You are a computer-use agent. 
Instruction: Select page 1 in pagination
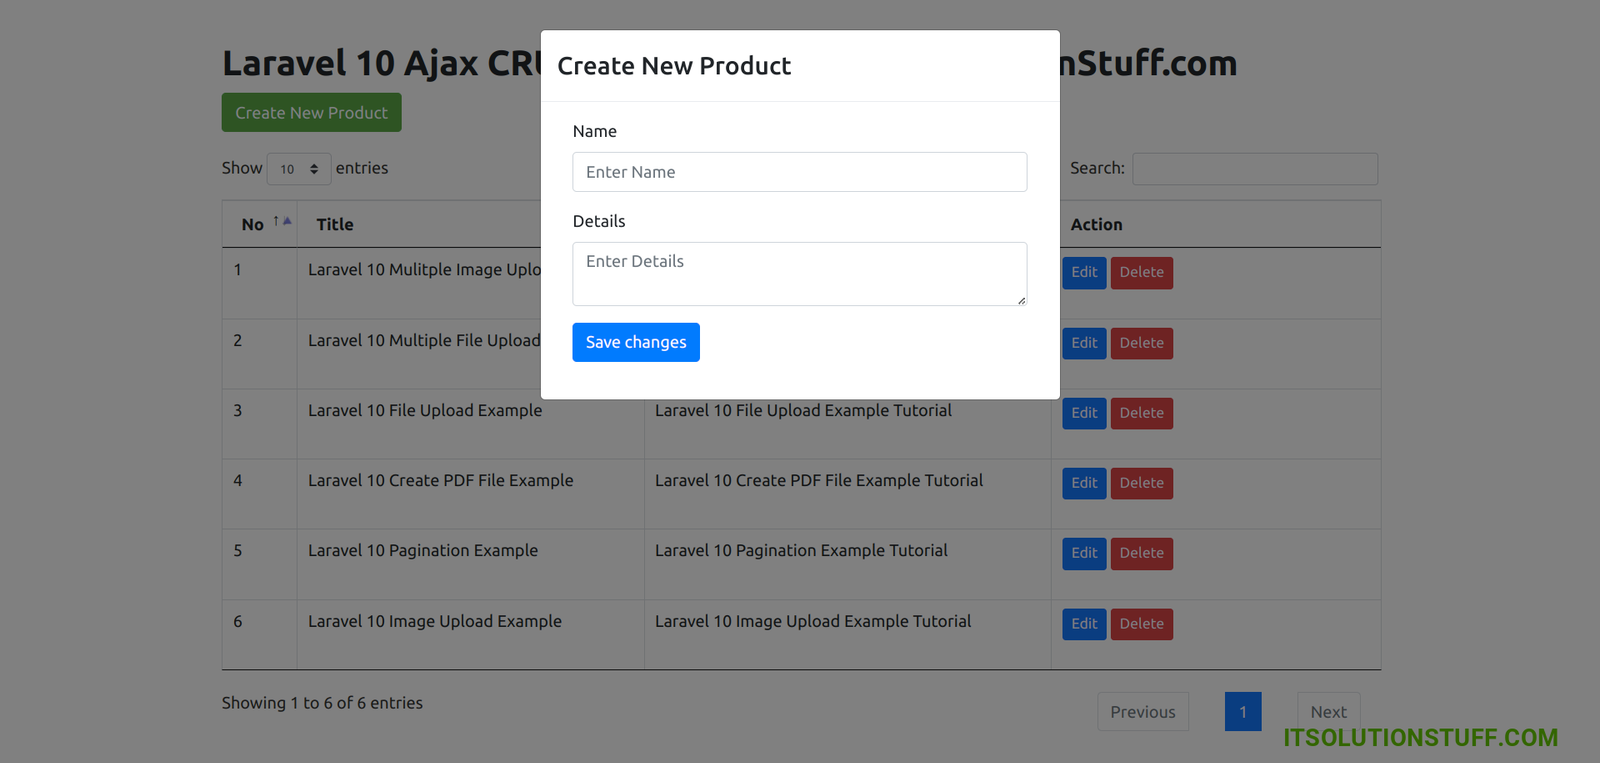(x=1243, y=712)
